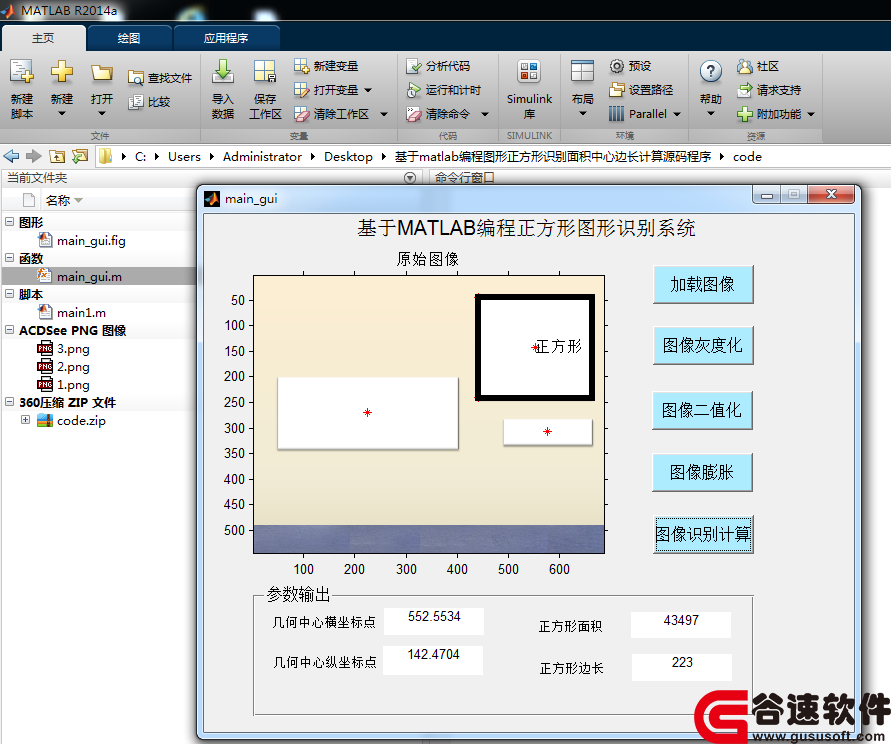Click the 正方形面积 value field
The image size is (891, 744).
[x=681, y=625]
